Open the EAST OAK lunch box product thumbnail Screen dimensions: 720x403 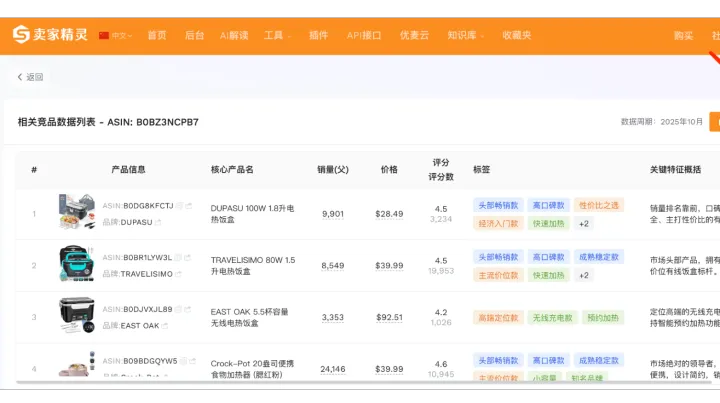point(77,314)
